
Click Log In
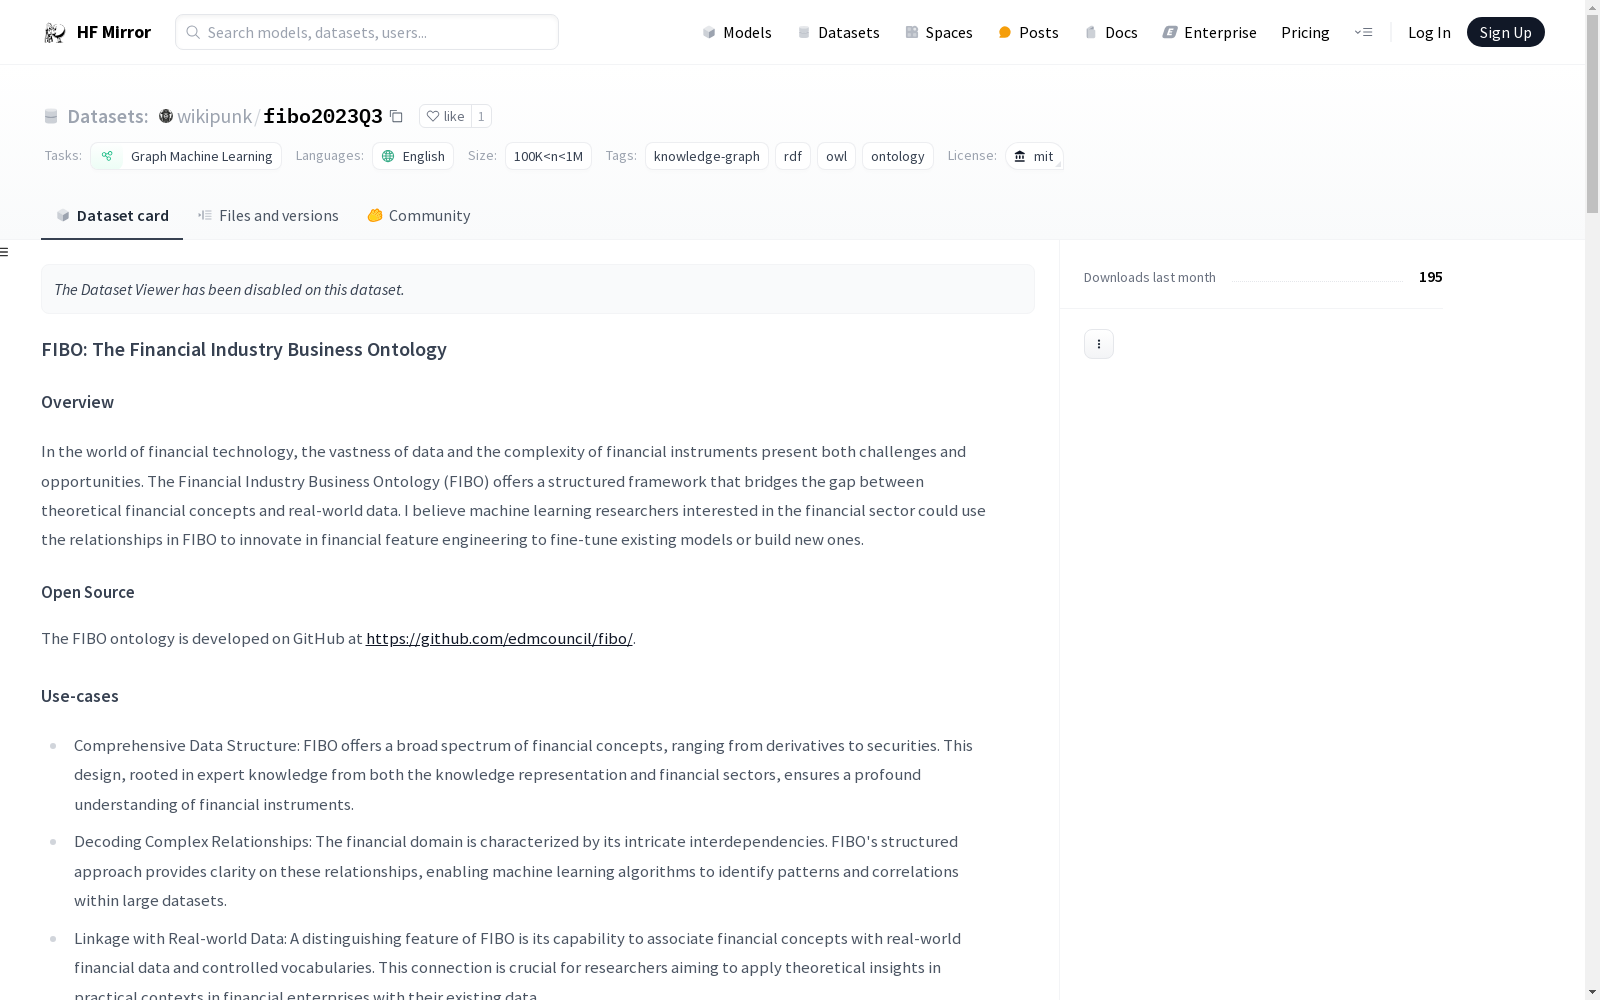click(x=1429, y=32)
